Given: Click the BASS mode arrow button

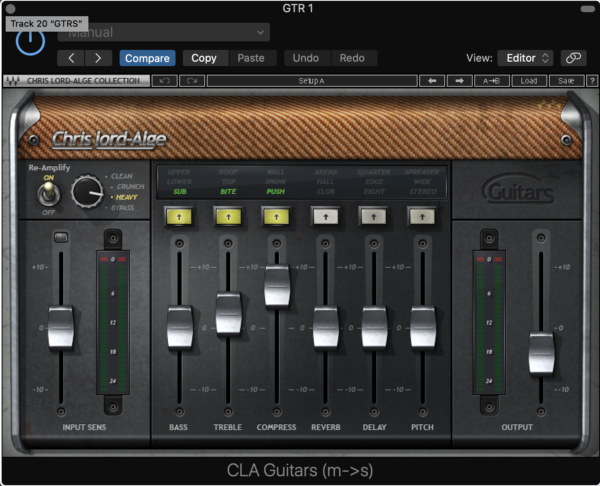Looking at the screenshot, I should click(x=179, y=217).
